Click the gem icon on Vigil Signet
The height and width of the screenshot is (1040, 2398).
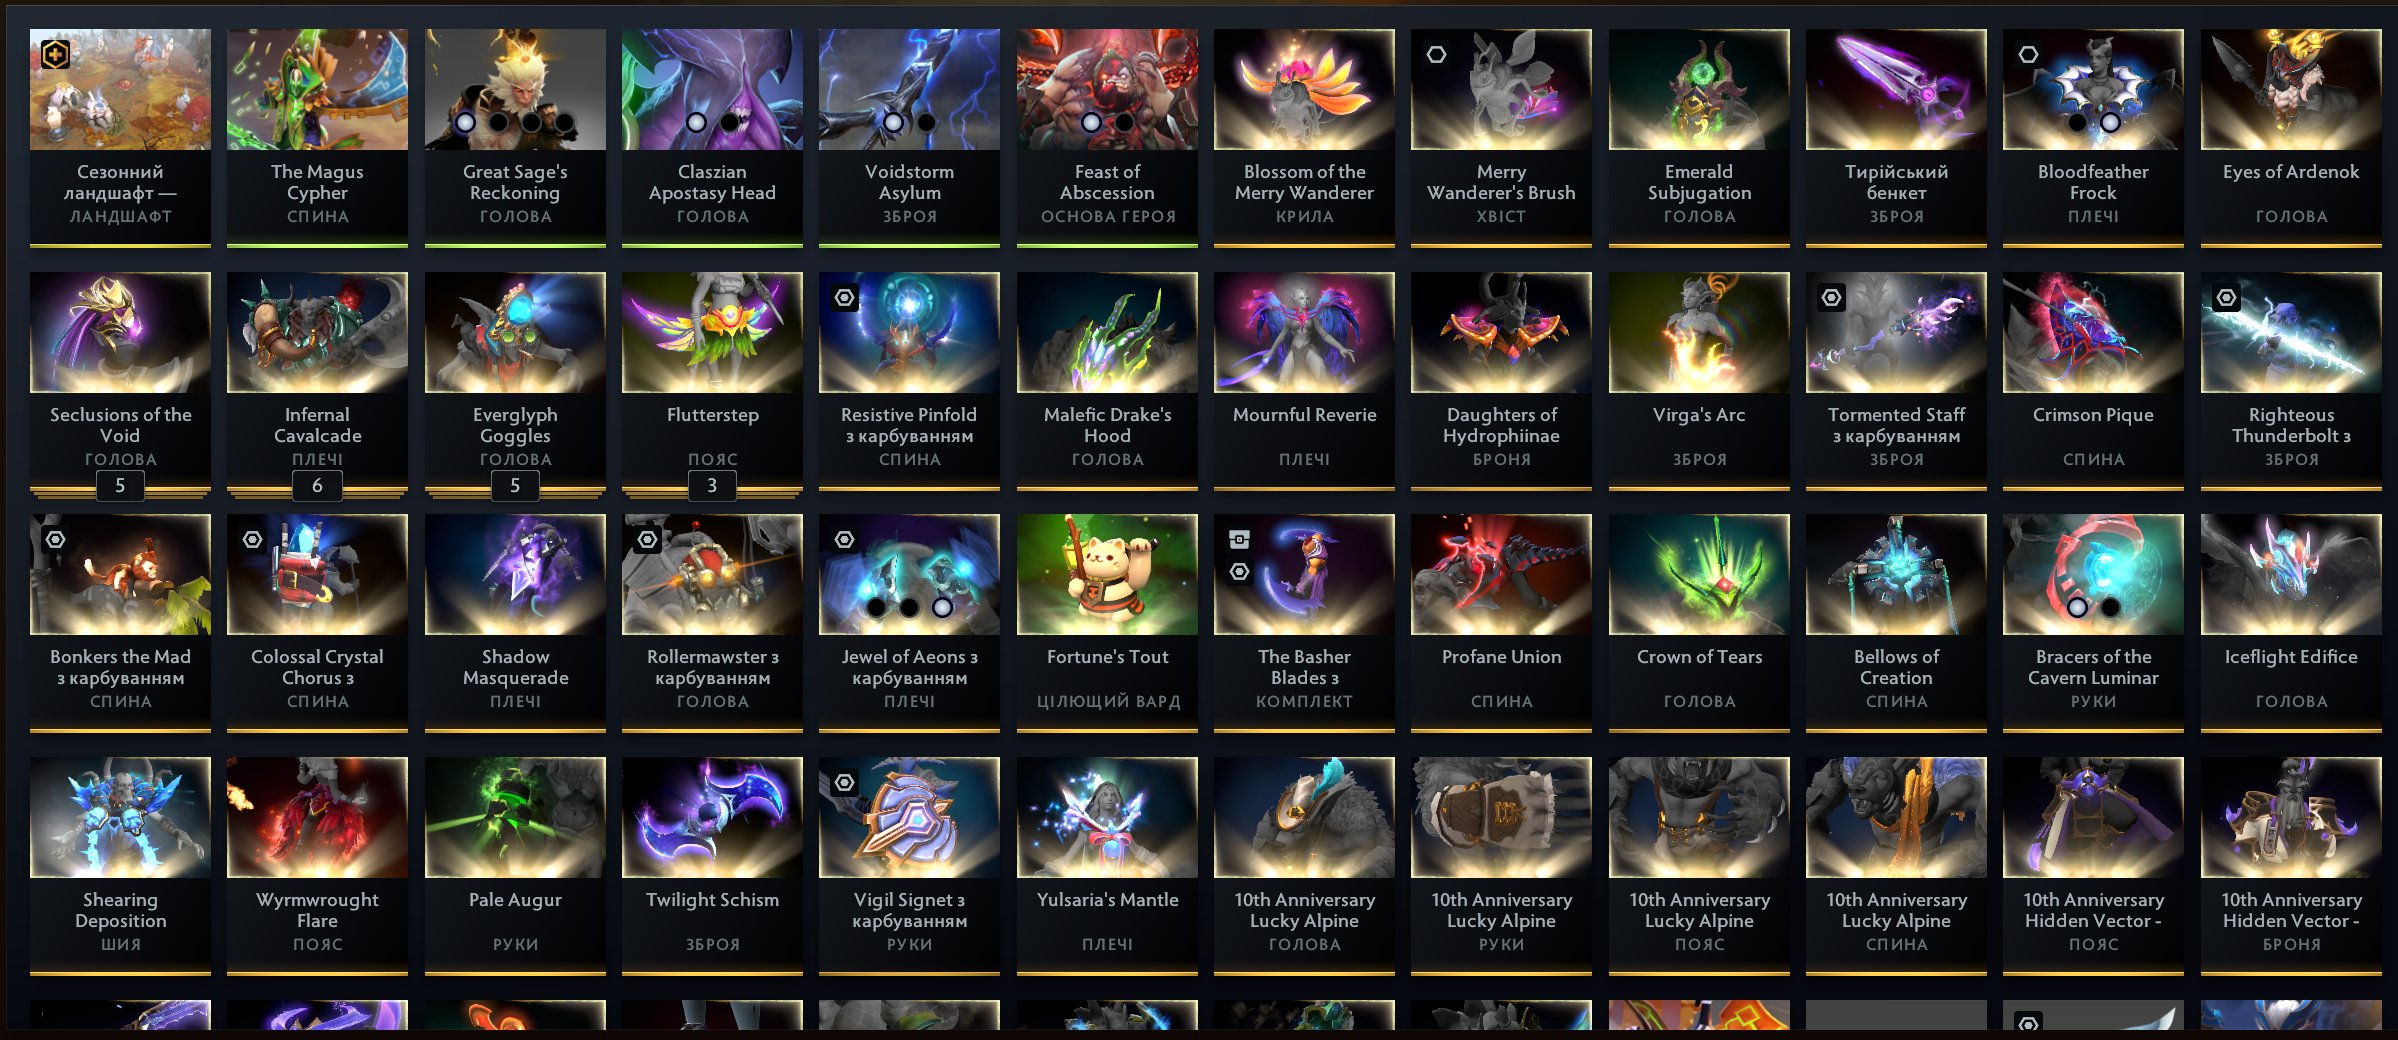[x=845, y=782]
